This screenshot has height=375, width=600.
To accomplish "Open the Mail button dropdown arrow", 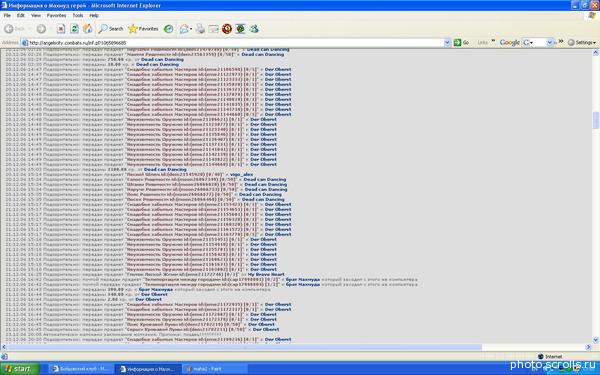I will click(x=191, y=29).
